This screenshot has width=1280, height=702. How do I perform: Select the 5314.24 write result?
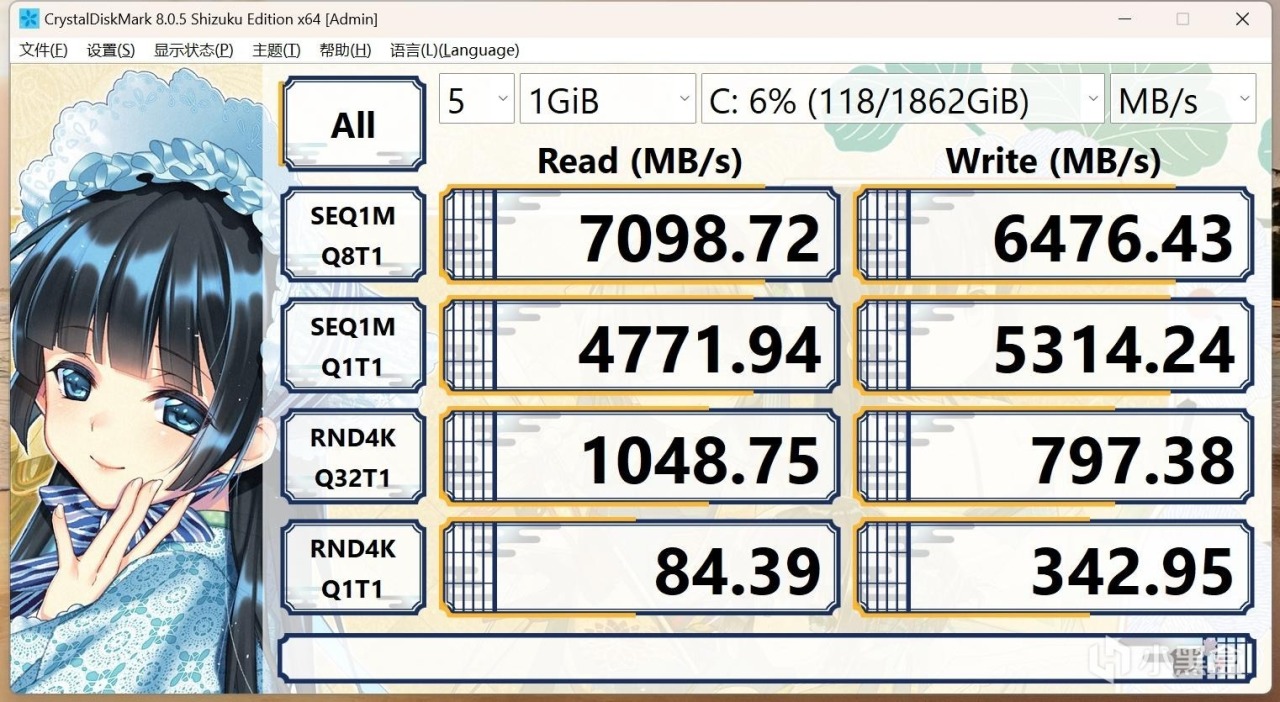pos(1054,347)
